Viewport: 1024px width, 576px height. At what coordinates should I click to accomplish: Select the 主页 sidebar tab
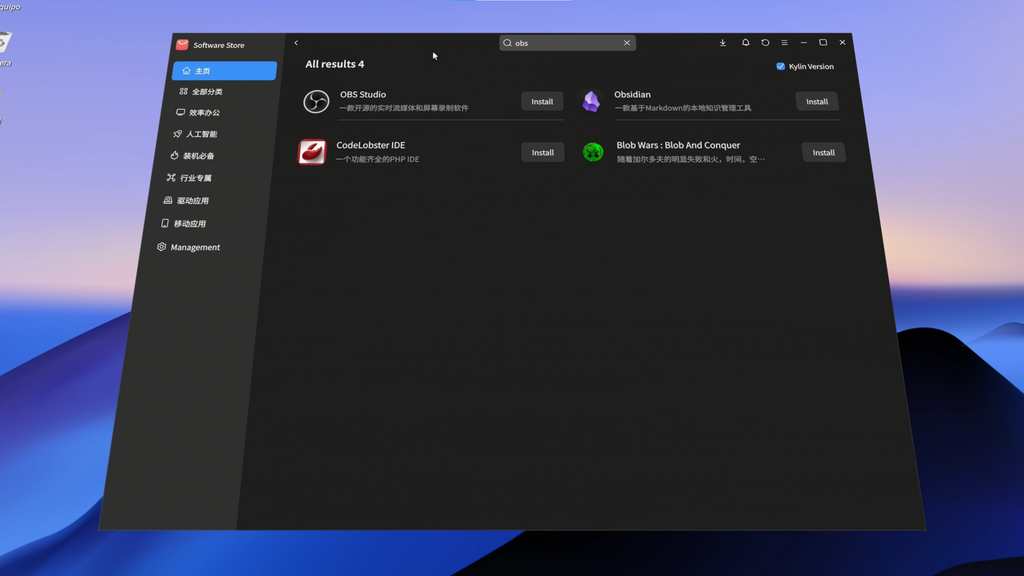(224, 71)
